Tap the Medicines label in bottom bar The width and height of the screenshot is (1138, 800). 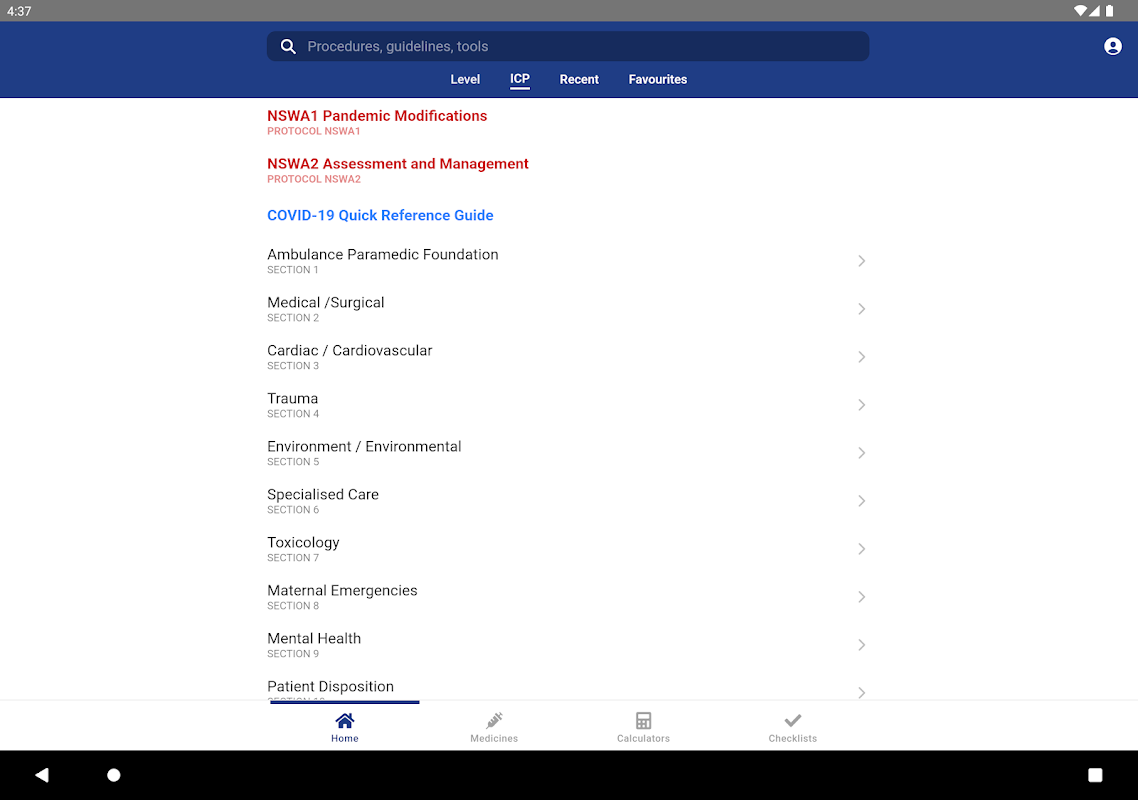coord(494,738)
